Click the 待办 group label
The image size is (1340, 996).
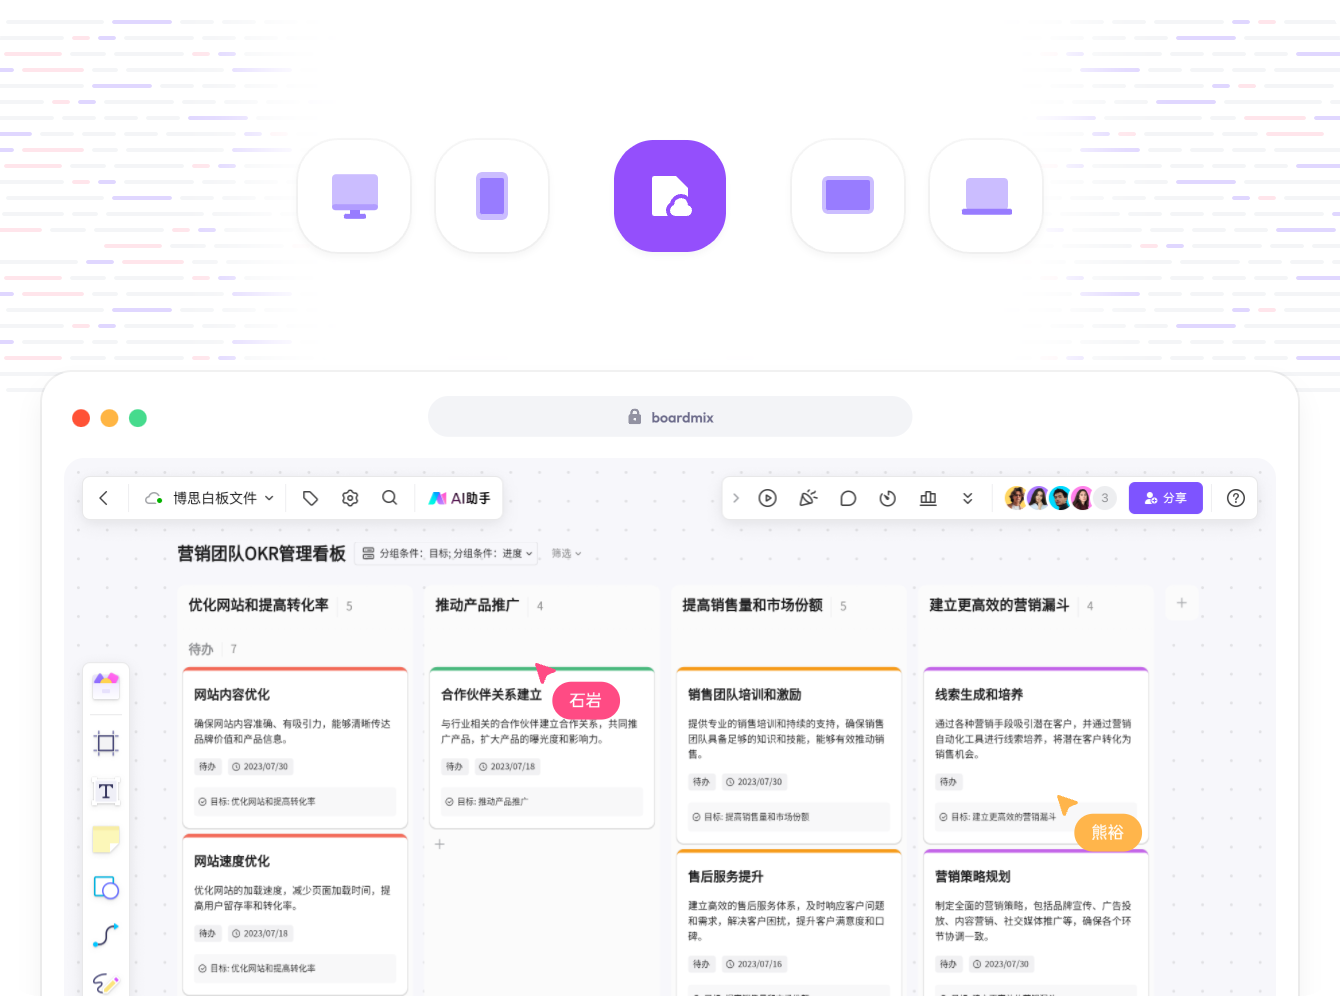pyautogui.click(x=201, y=649)
